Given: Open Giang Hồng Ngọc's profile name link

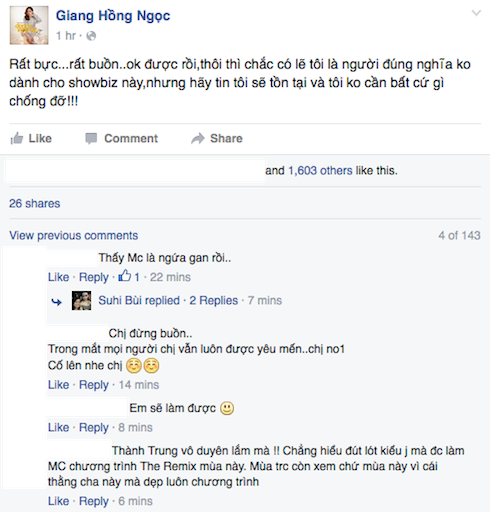Looking at the screenshot, I should [x=113, y=16].
